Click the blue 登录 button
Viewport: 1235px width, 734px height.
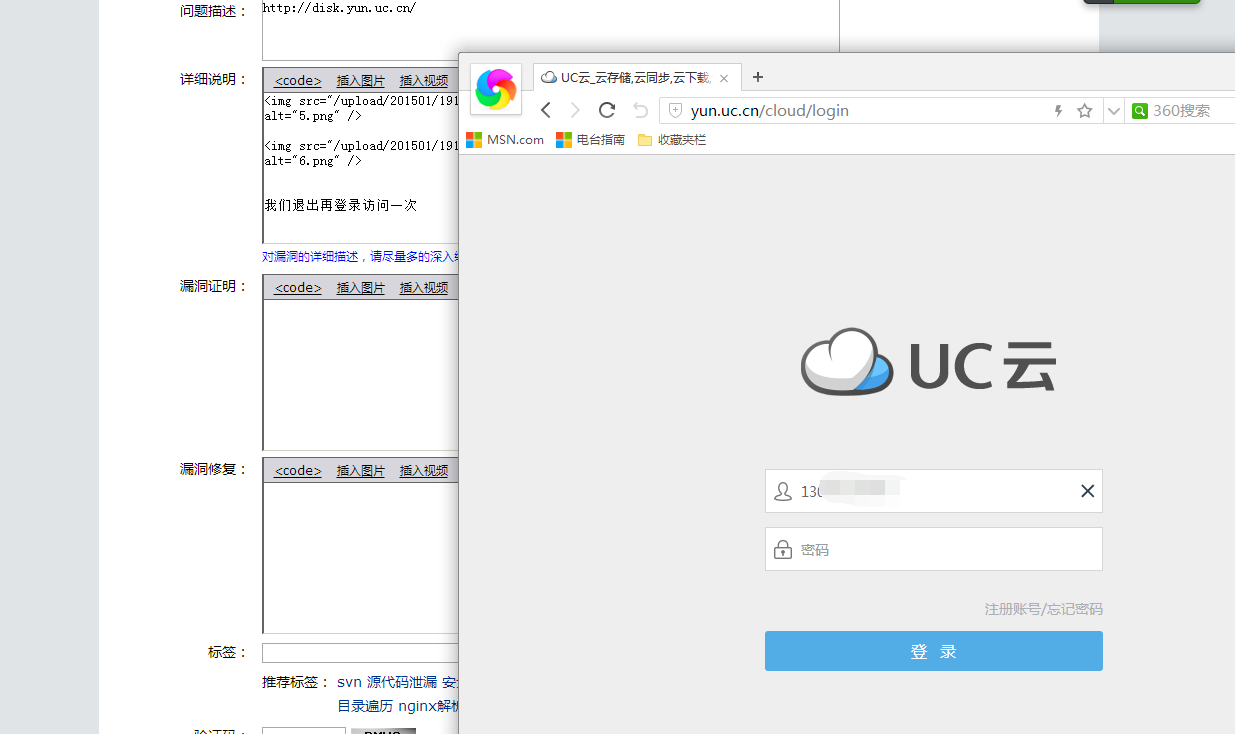click(934, 651)
